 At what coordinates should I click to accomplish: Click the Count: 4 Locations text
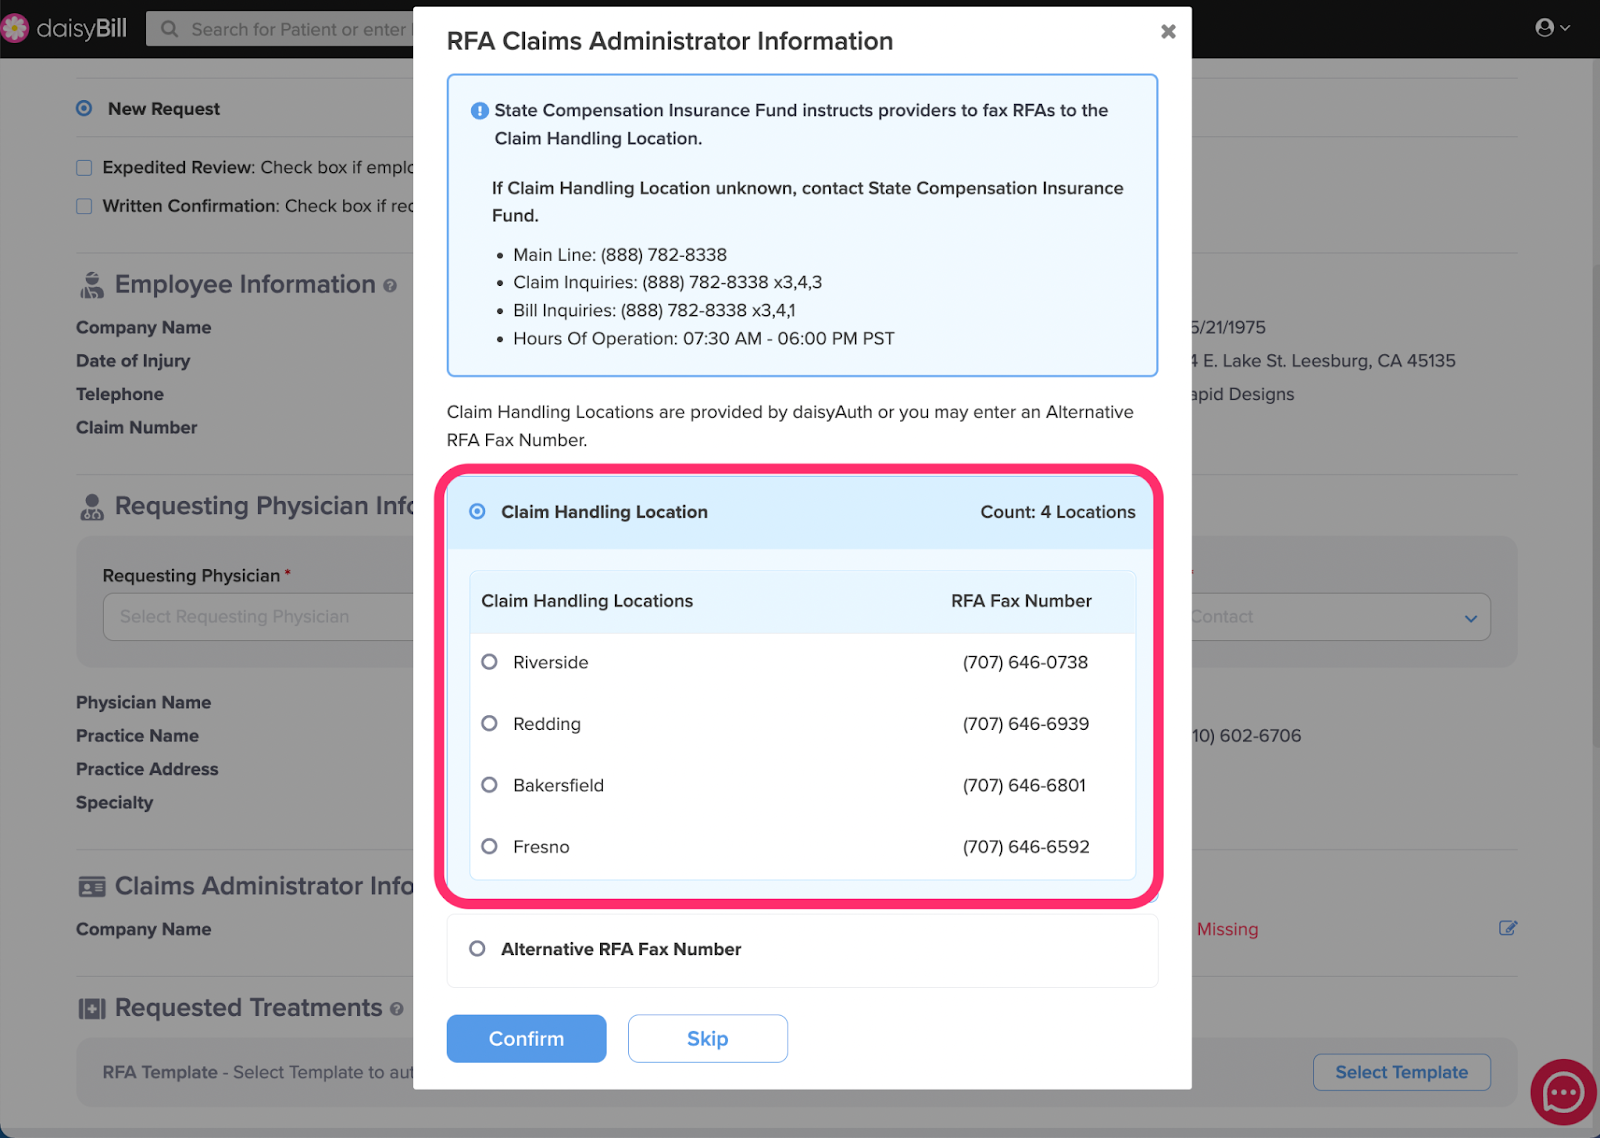[1057, 512]
